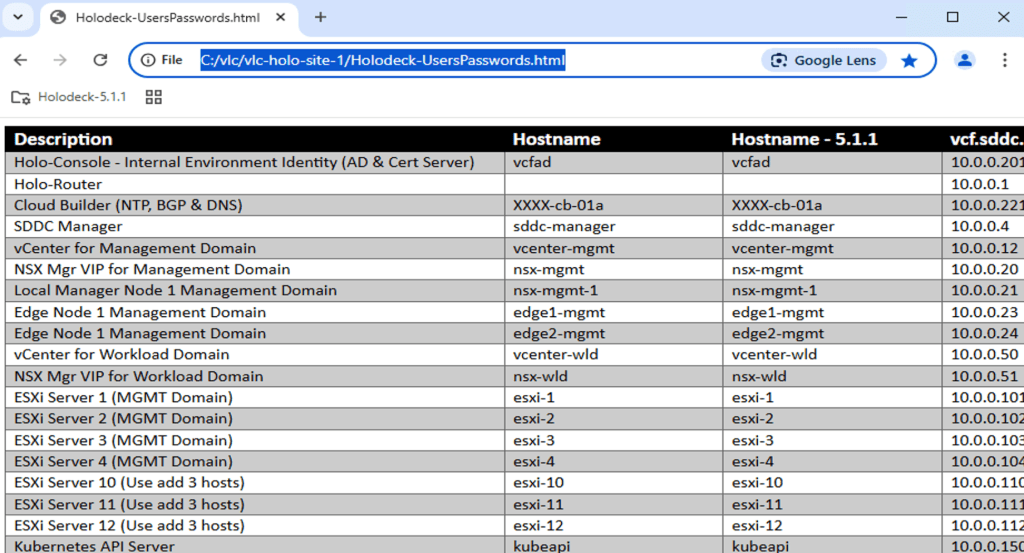Bookmark this page using the star icon

point(908,60)
